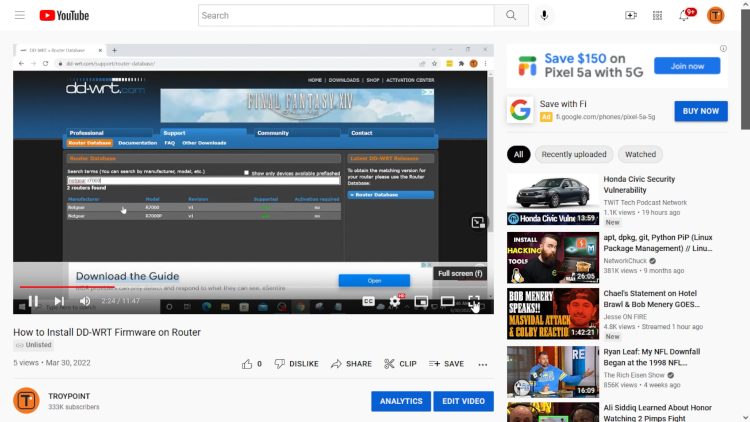Toggle closed captions (CC)
The image size is (750, 422).
click(368, 301)
